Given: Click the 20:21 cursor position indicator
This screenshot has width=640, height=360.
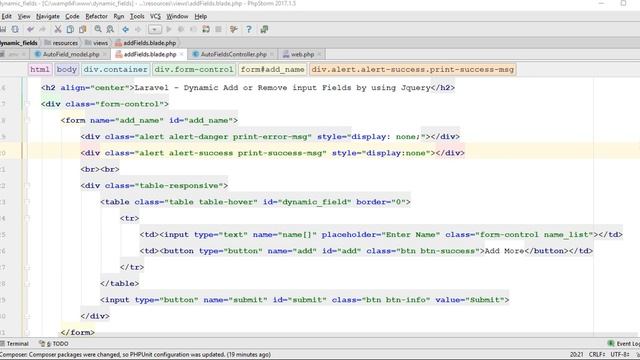Looking at the screenshot, I should [577, 355].
